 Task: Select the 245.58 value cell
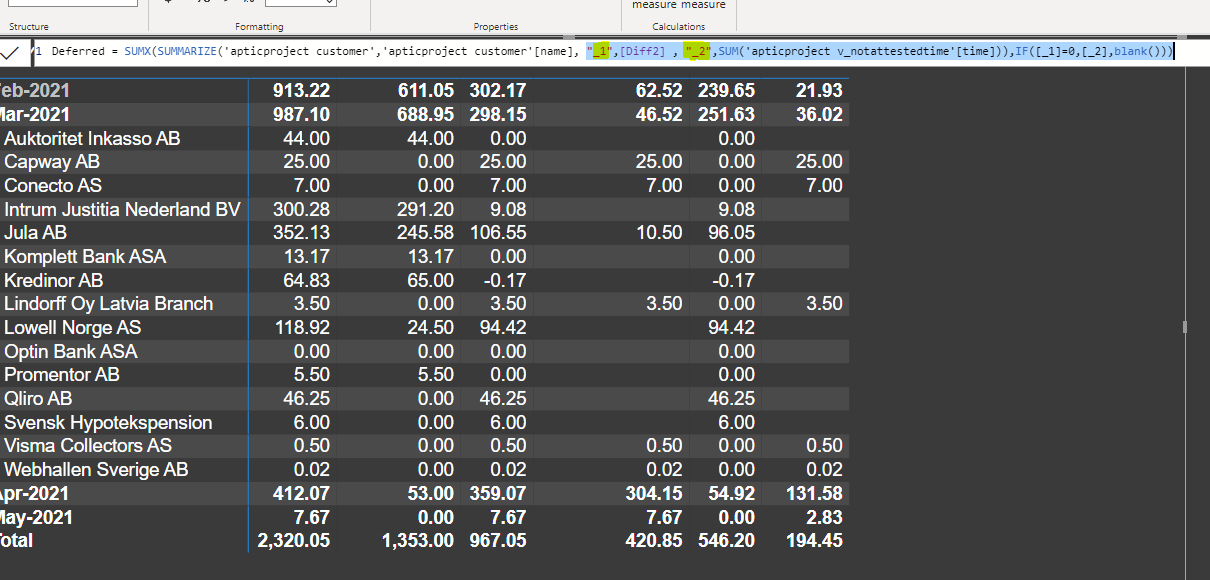pos(426,233)
